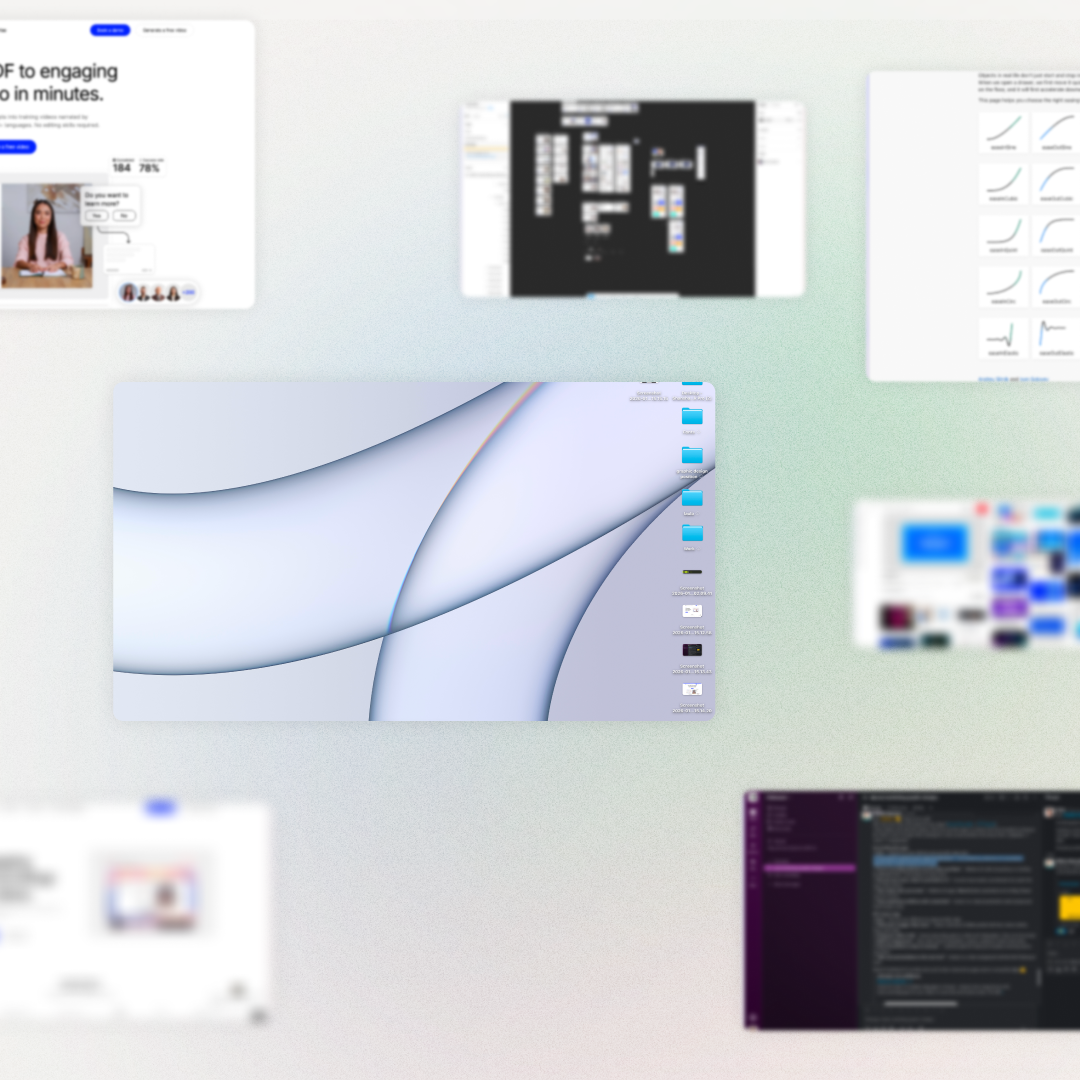The width and height of the screenshot is (1080, 1080).
Task: Open the graphic design folder on desktop
Action: 692,461
